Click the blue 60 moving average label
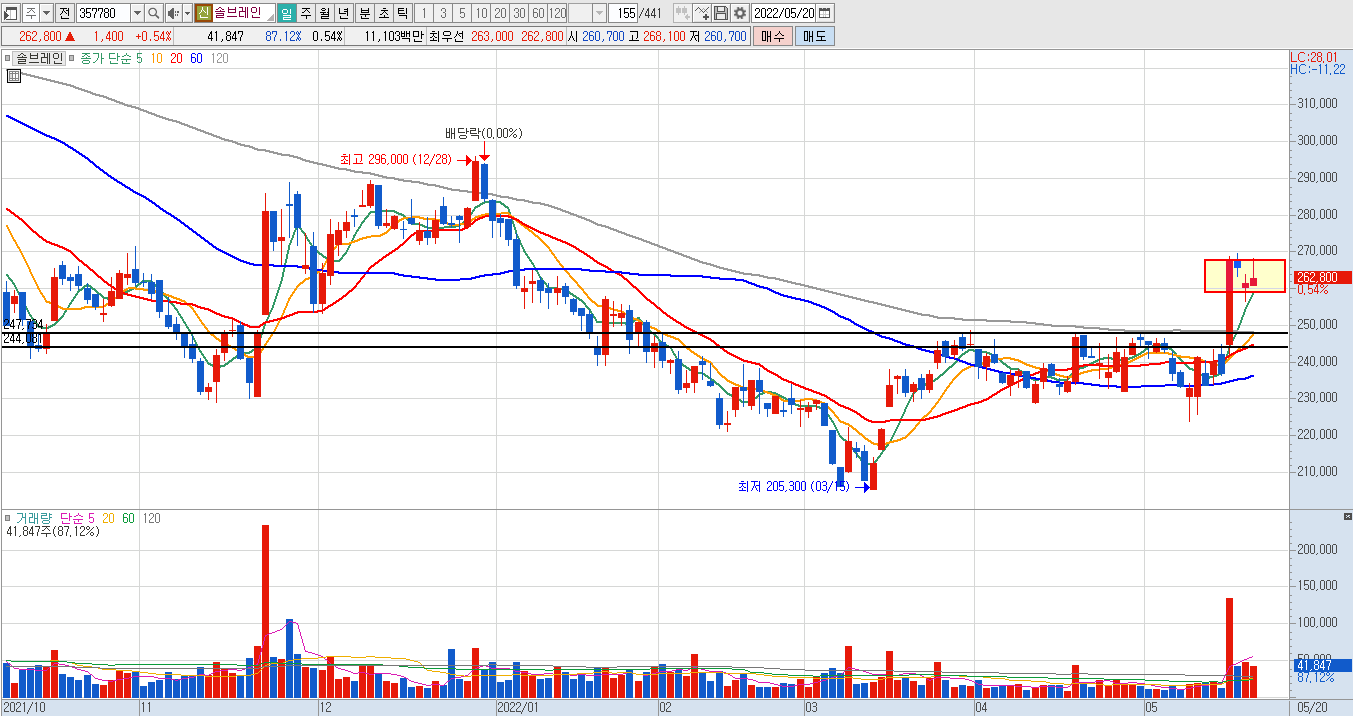1353x716 pixels. (196, 59)
